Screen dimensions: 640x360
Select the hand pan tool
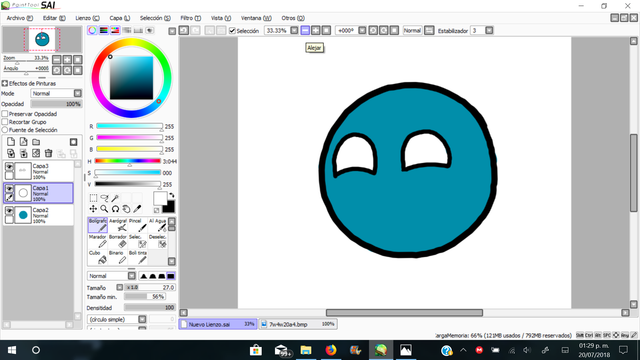(127, 209)
